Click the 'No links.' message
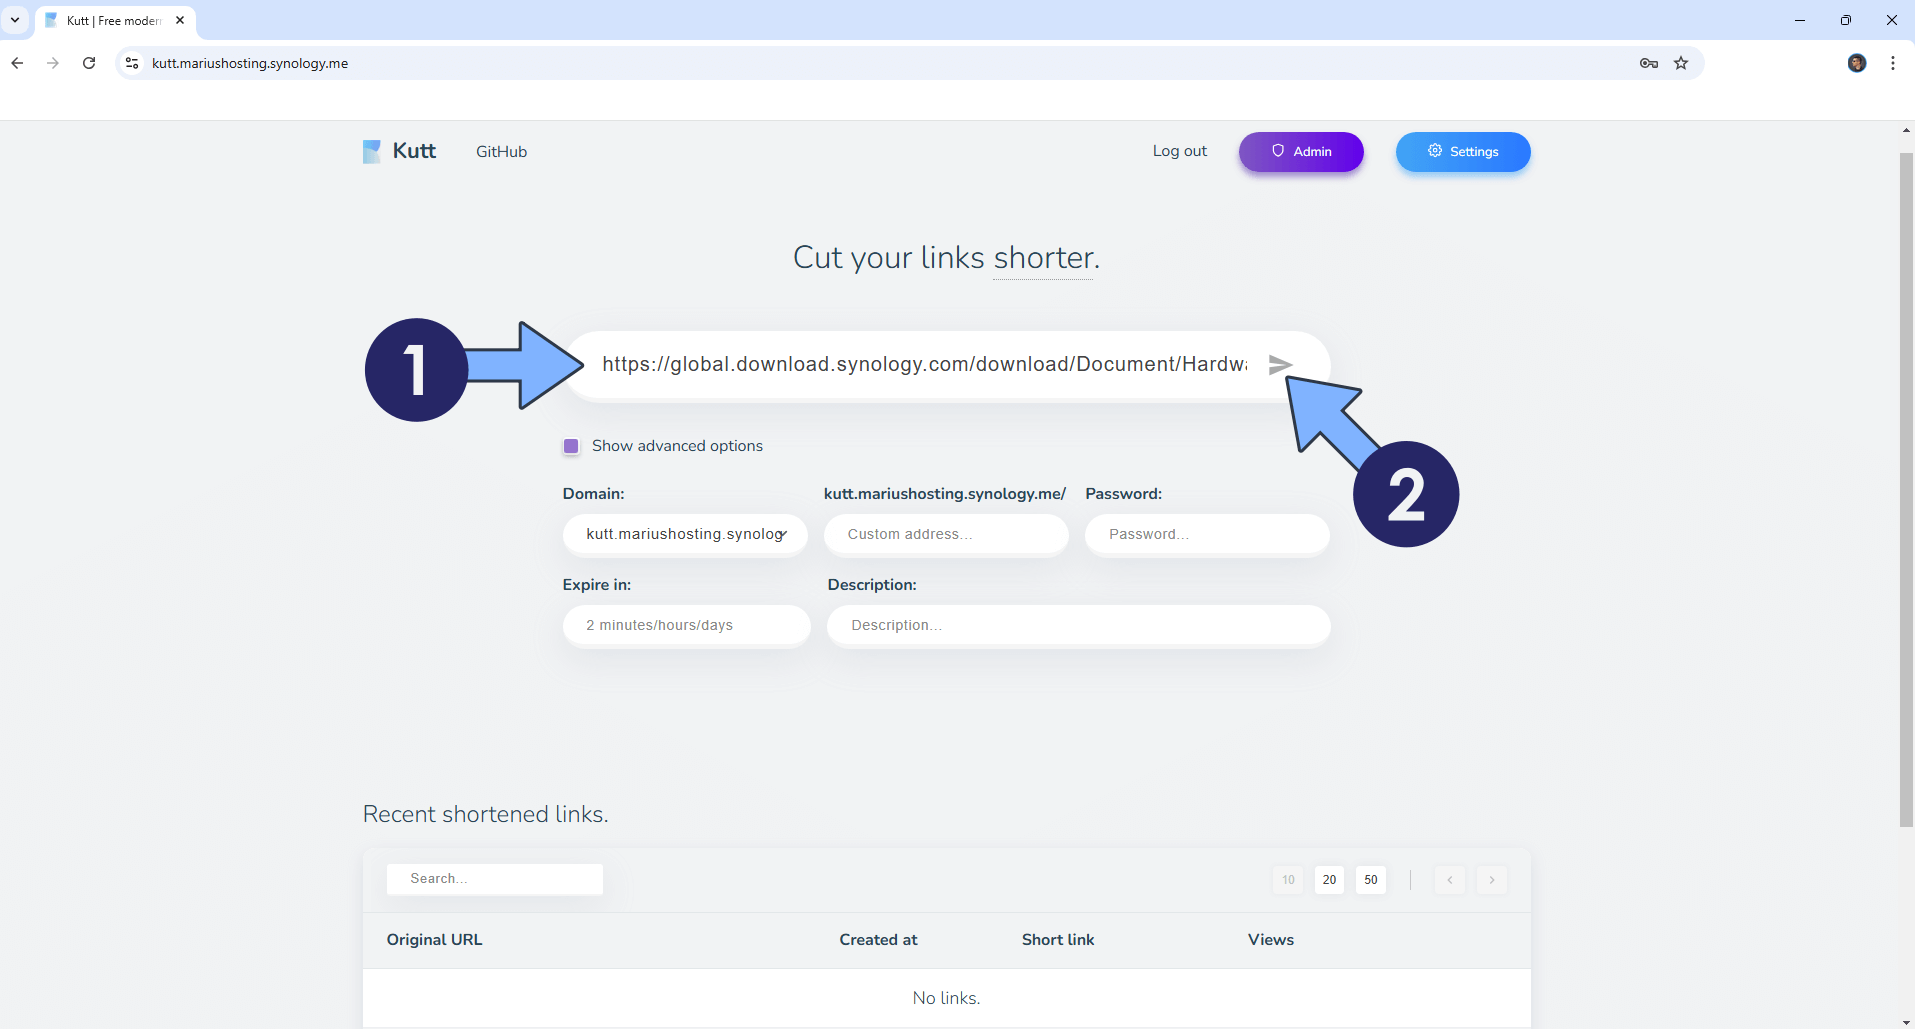 [946, 998]
